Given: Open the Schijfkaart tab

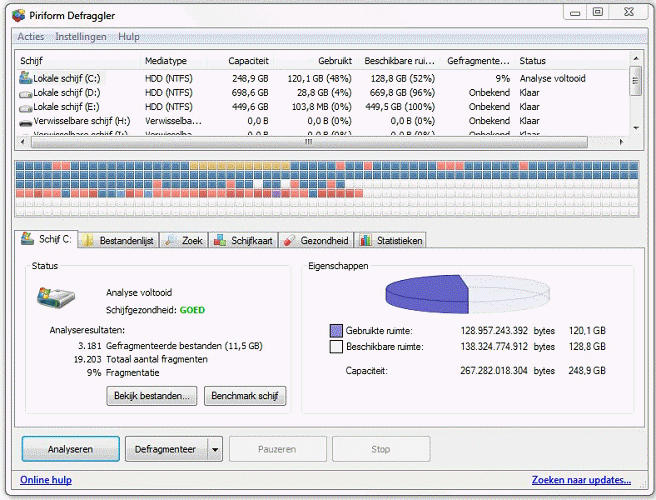Looking at the screenshot, I should pos(243,241).
